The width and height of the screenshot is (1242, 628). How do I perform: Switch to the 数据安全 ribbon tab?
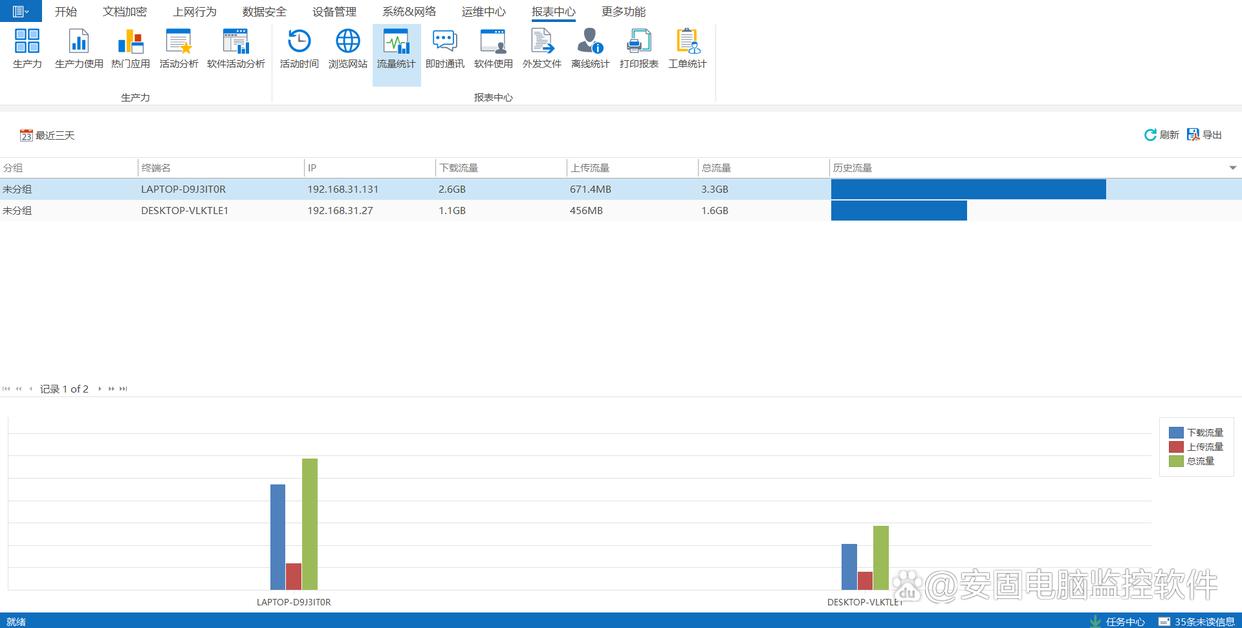(264, 12)
